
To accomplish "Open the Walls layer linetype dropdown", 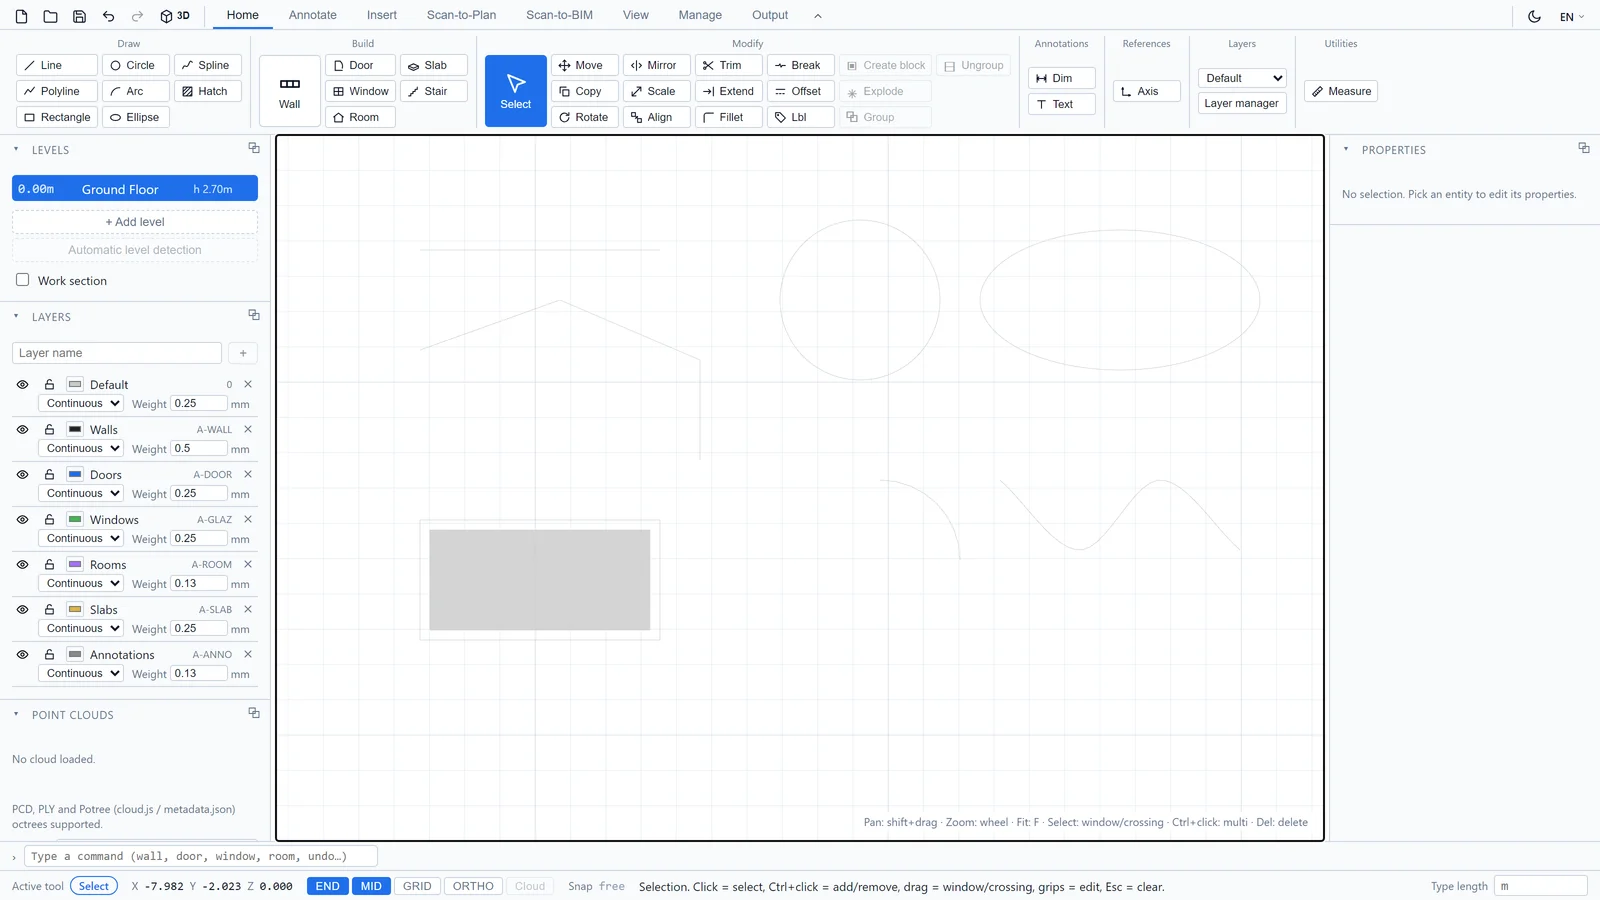I will click(81, 448).
